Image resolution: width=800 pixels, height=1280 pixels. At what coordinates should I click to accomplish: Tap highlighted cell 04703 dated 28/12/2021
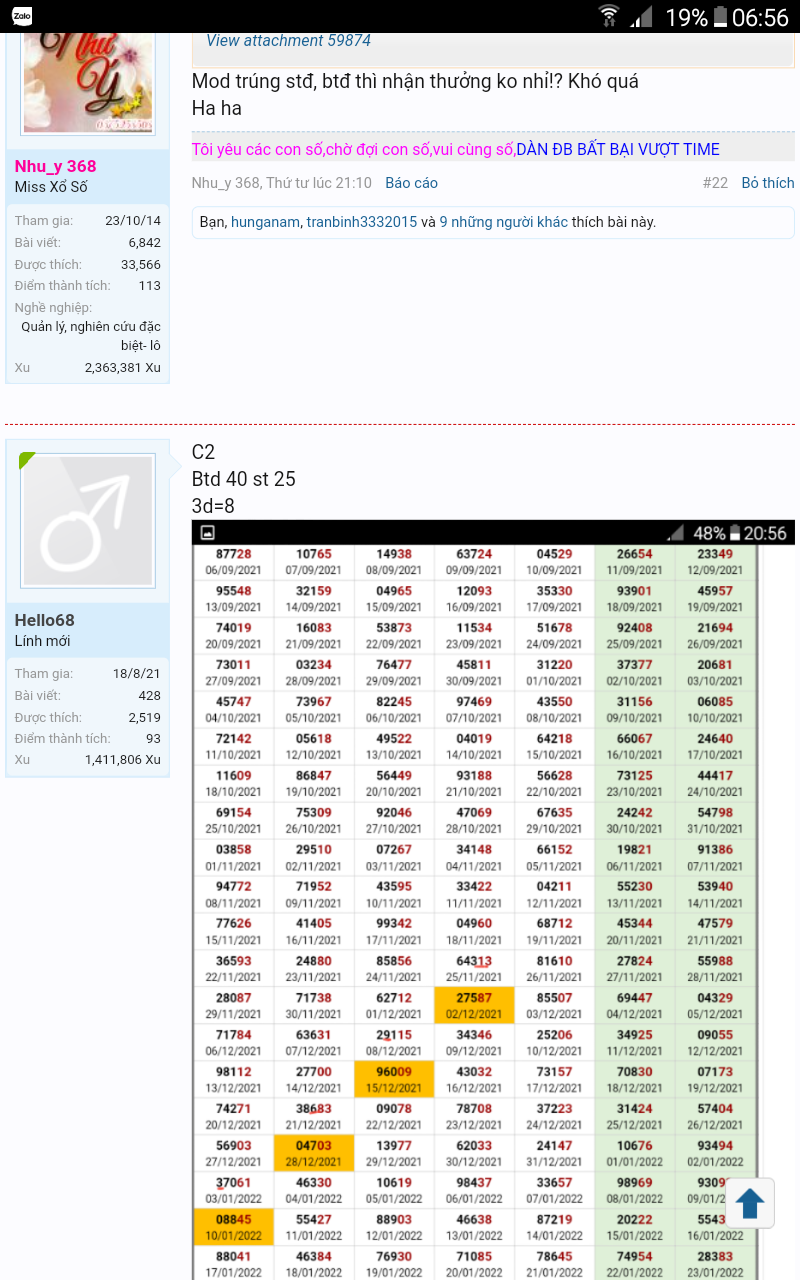click(314, 1153)
